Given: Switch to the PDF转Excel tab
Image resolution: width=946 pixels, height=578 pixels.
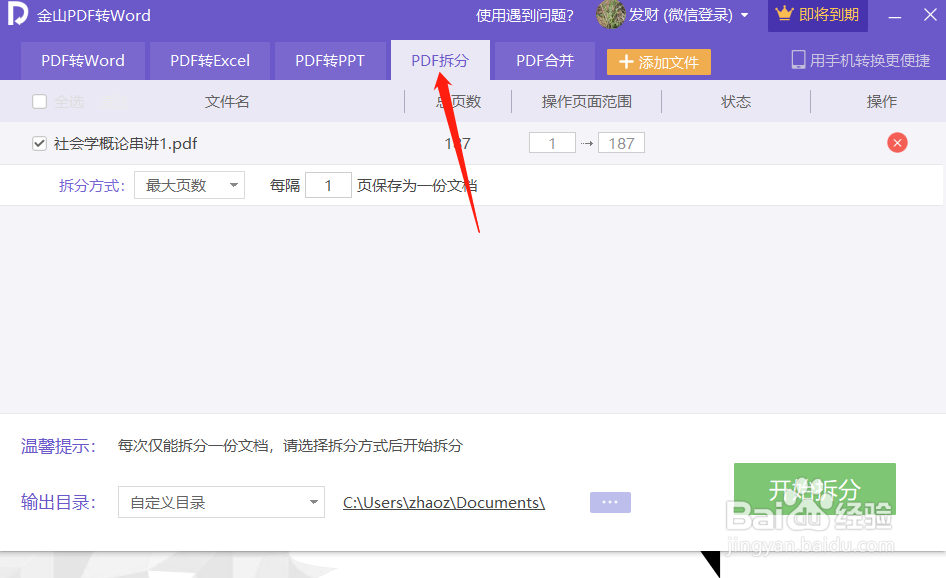Looking at the screenshot, I should click(209, 61).
